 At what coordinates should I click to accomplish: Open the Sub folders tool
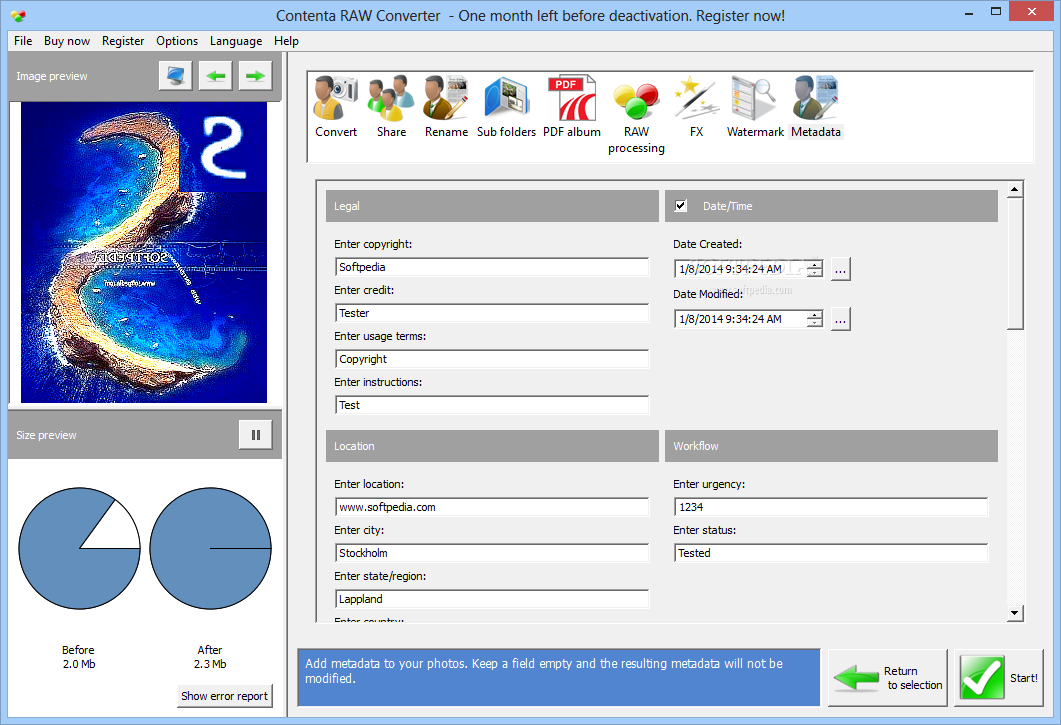click(x=506, y=107)
